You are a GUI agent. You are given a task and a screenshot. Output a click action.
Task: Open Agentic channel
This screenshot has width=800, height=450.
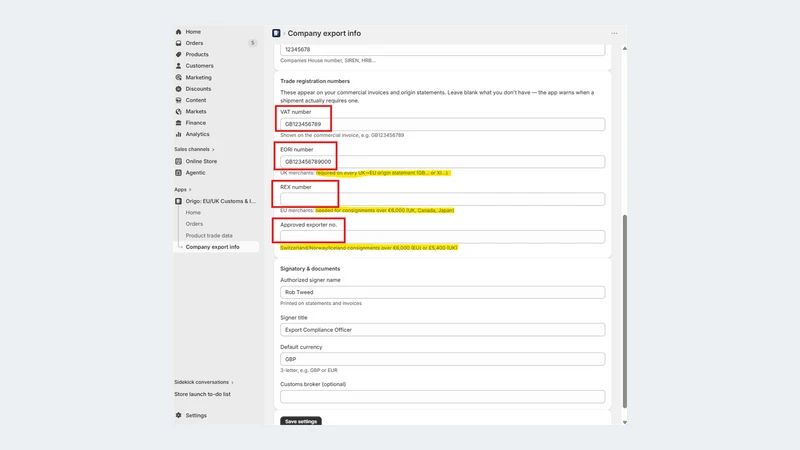[195, 173]
